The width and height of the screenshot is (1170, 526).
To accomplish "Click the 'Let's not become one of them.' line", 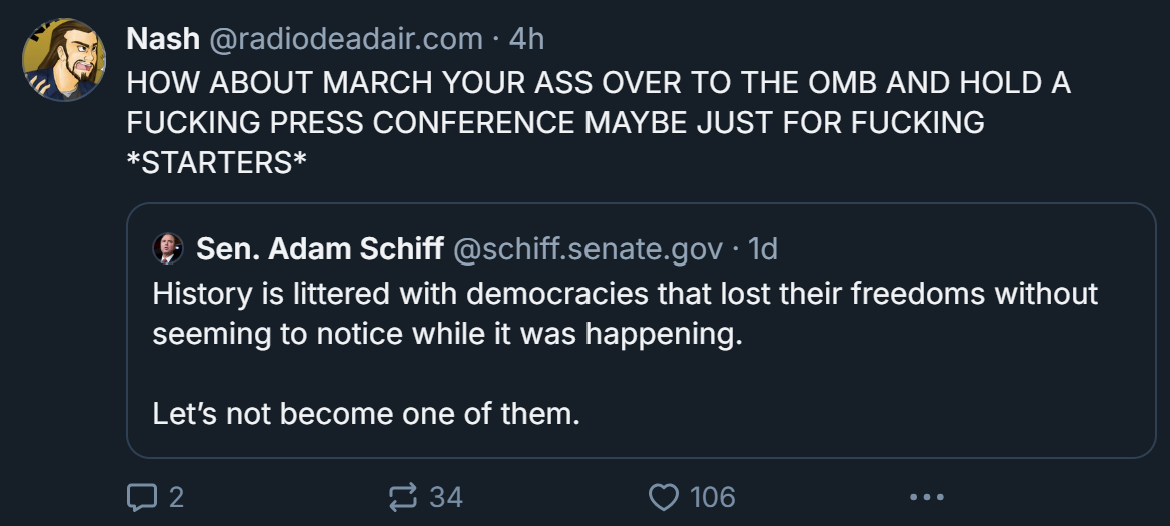I will click(366, 413).
